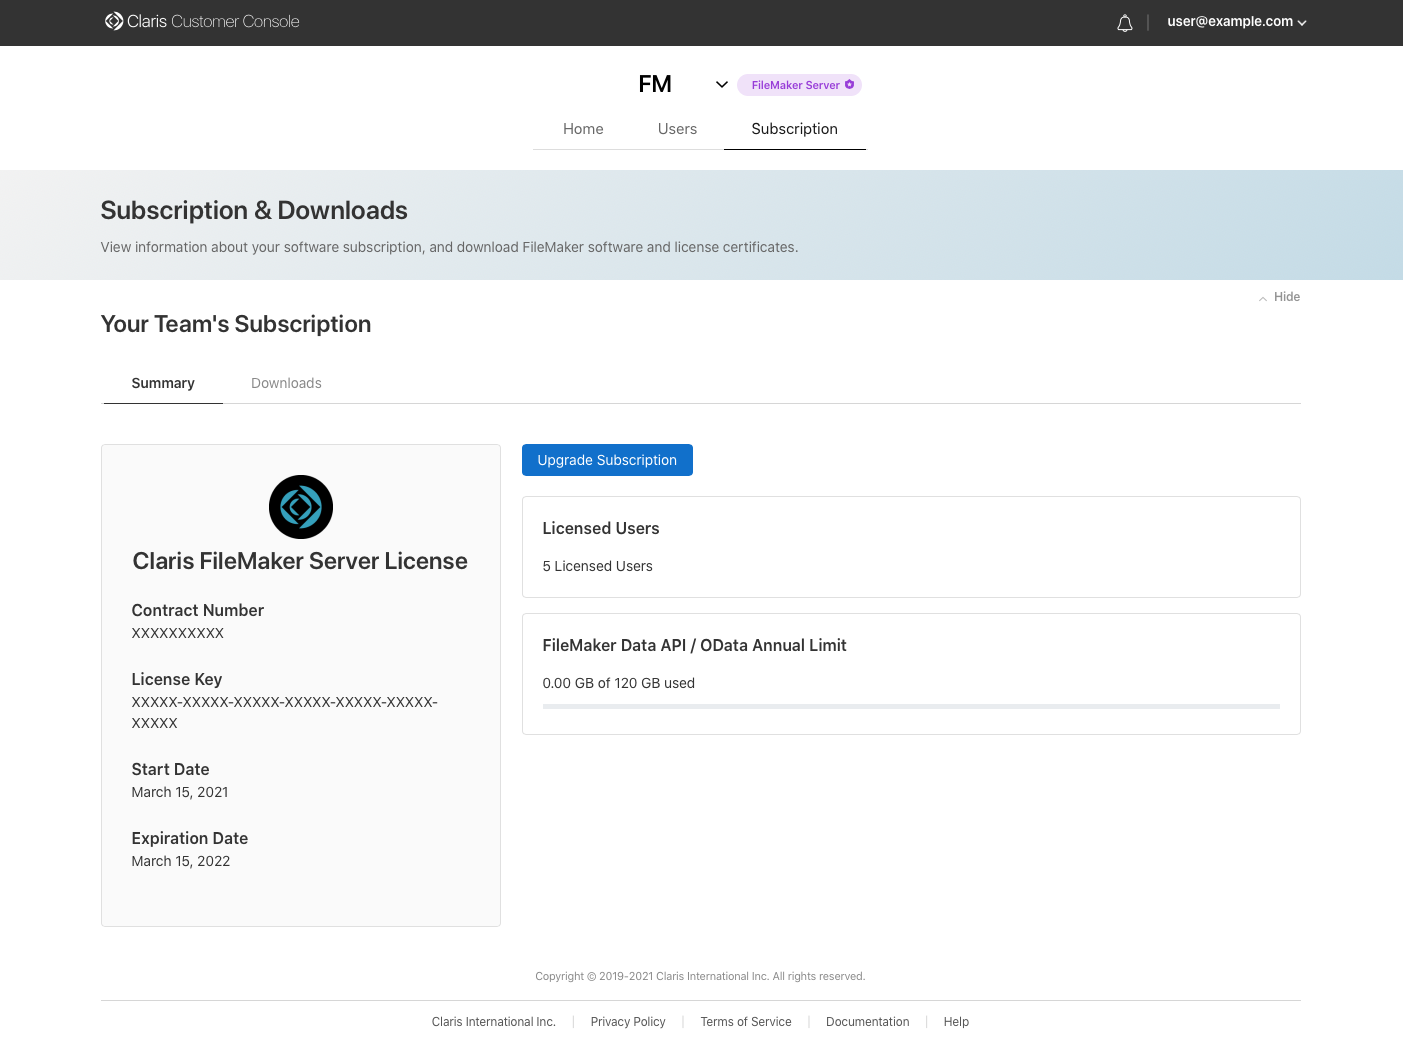The width and height of the screenshot is (1403, 1051).
Task: Click the Claris FileMaker Server license logo
Action: pos(301,507)
